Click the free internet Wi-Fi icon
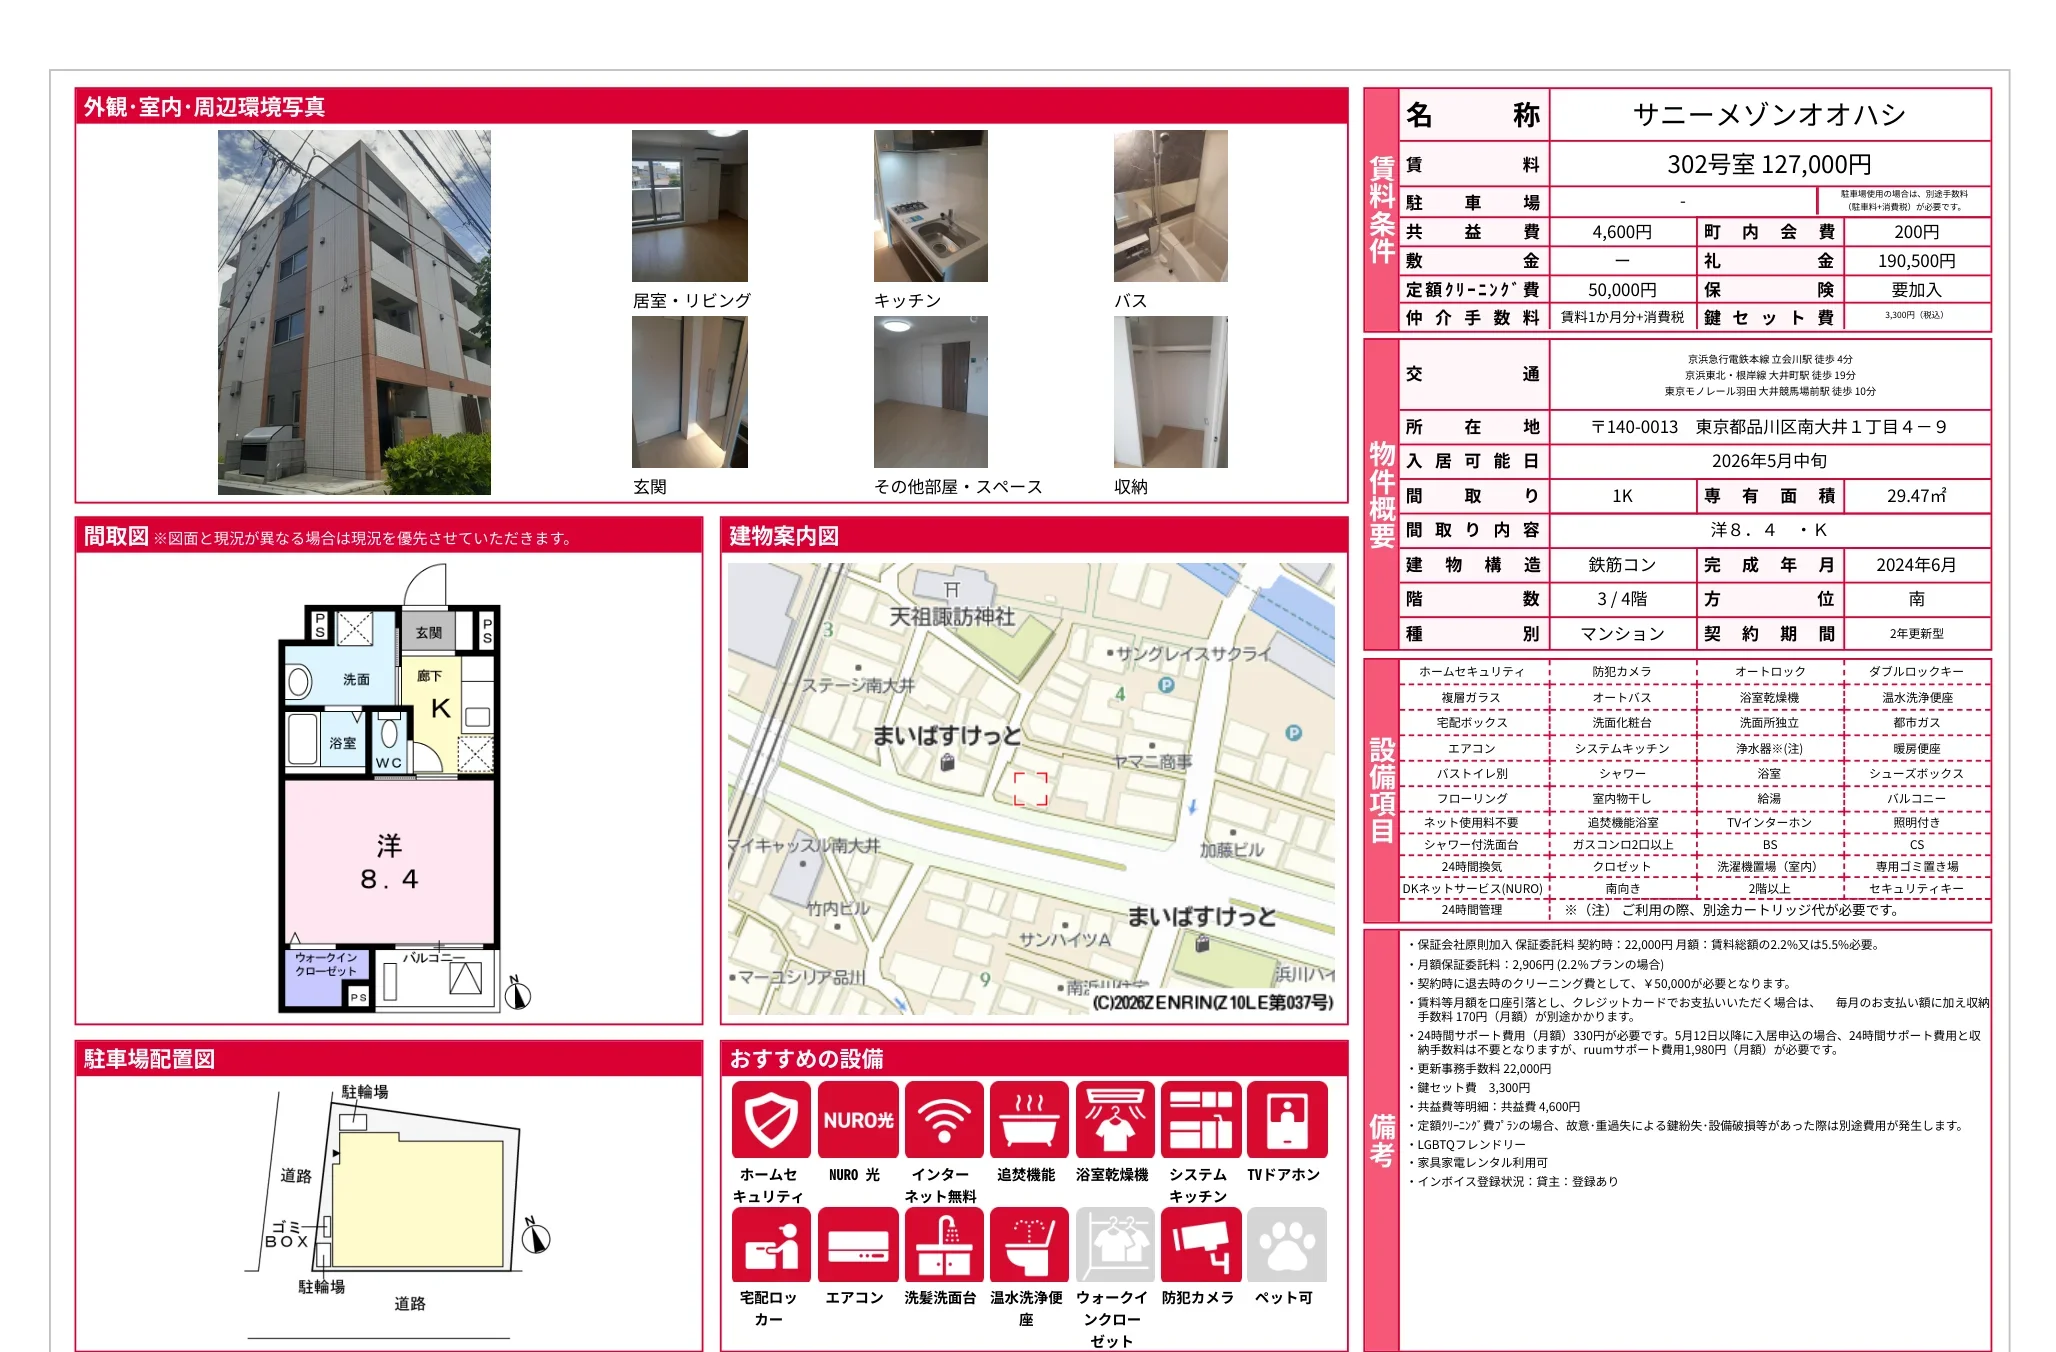2056x1352 pixels. [x=943, y=1120]
